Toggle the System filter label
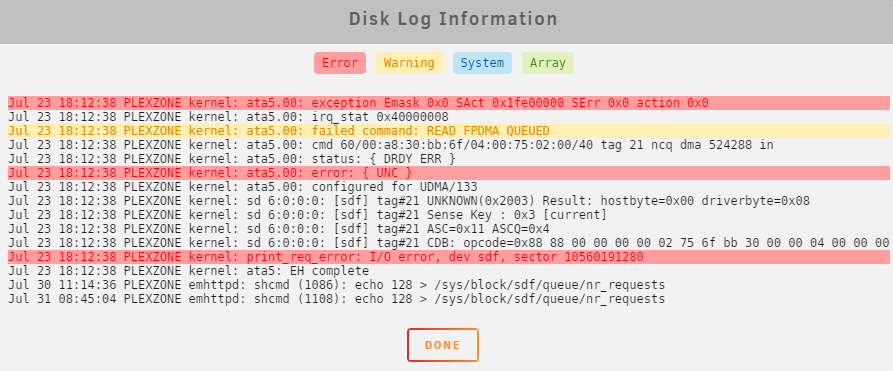Screen dimensions: 893x371 click(482, 63)
